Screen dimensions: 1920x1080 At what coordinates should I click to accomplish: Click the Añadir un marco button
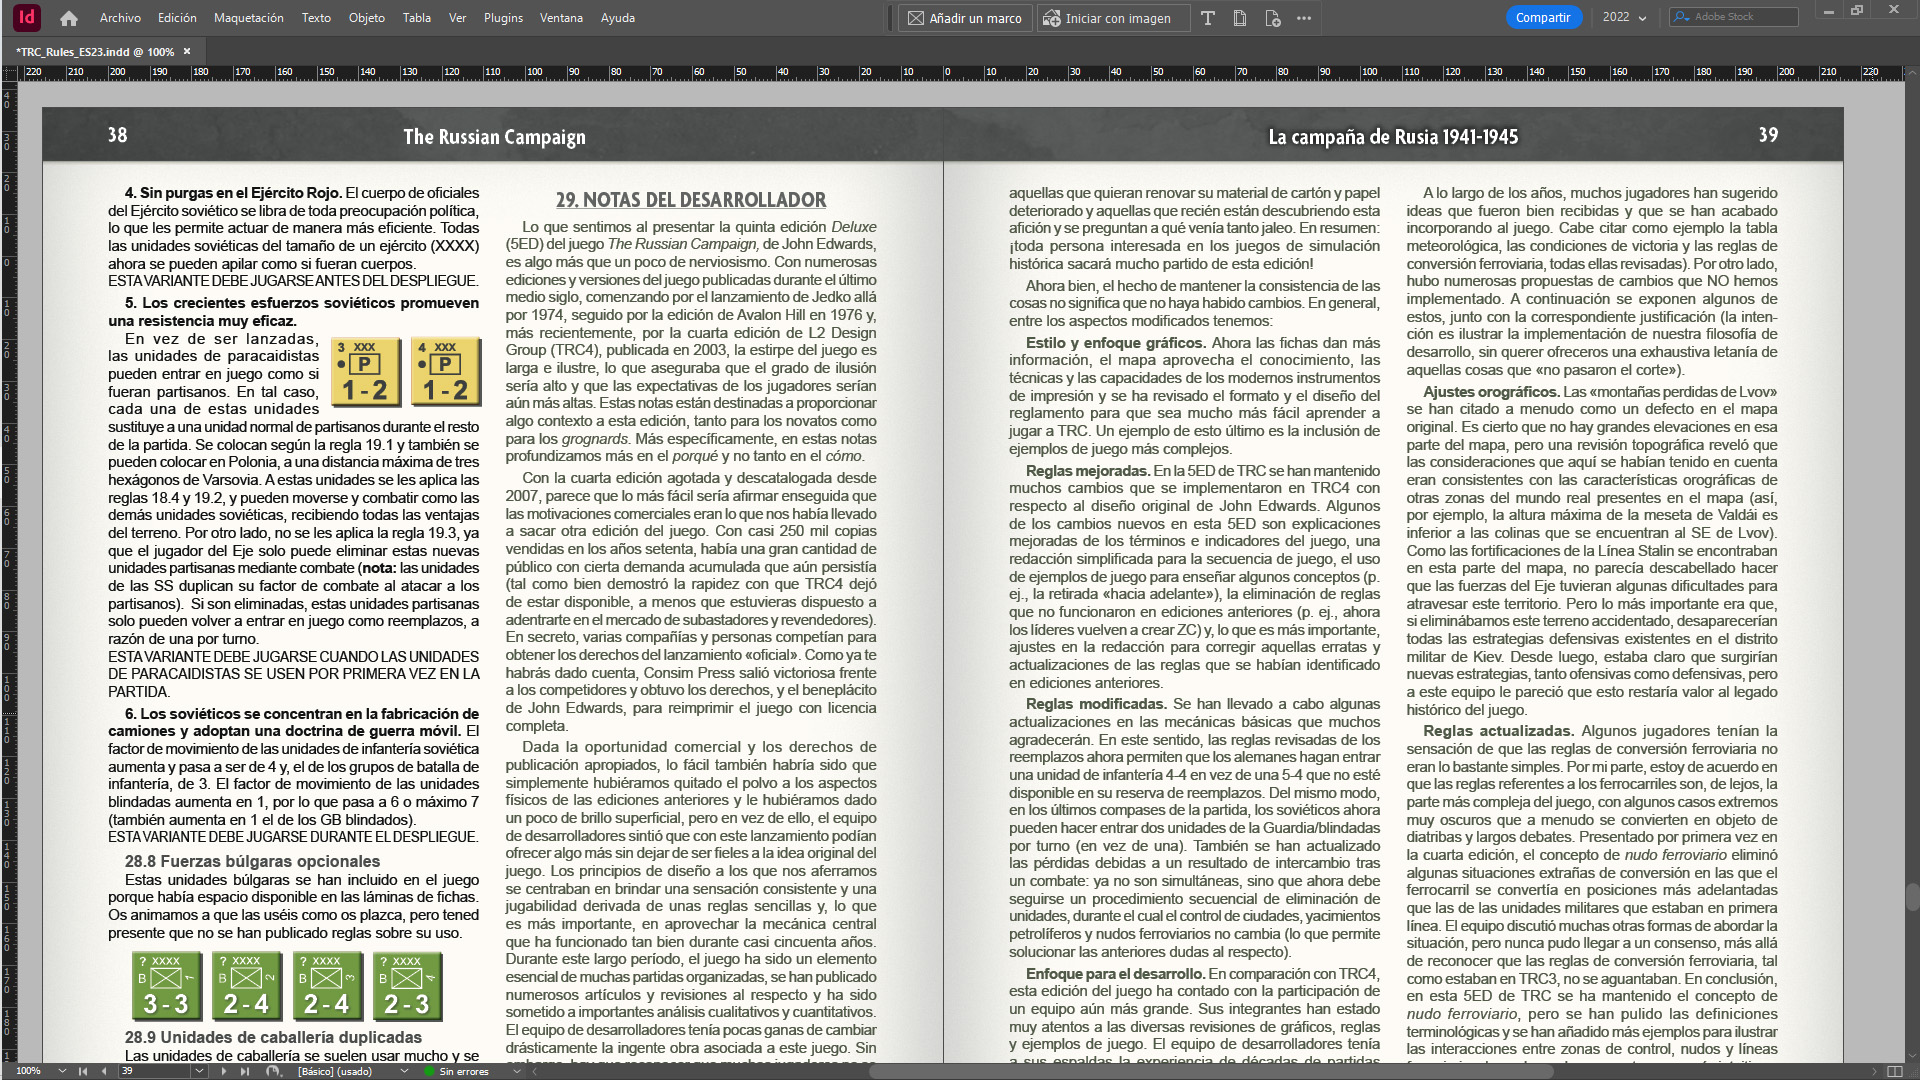click(x=965, y=18)
